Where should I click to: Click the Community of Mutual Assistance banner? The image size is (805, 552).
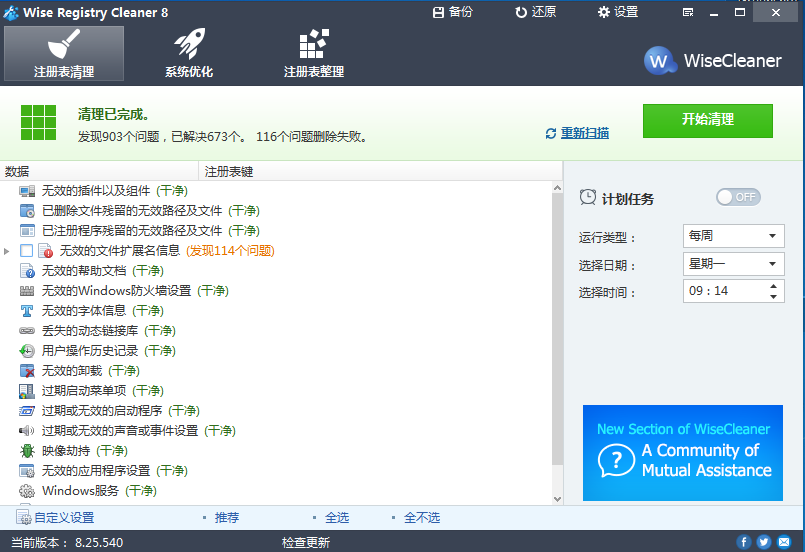click(x=682, y=453)
